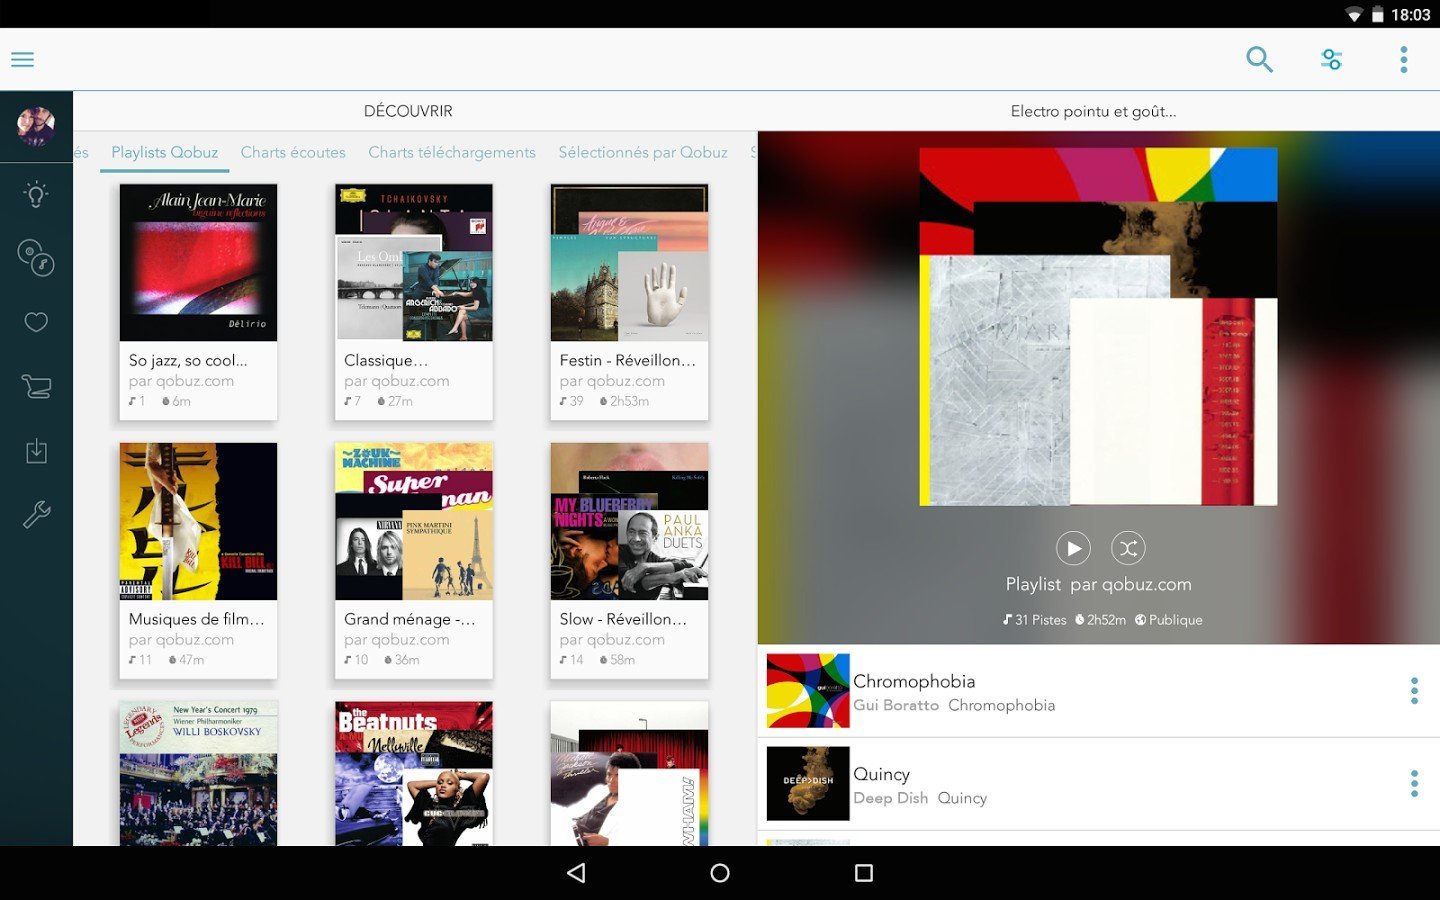Select the Quincy track title
1440x900 pixels.
[x=881, y=774]
